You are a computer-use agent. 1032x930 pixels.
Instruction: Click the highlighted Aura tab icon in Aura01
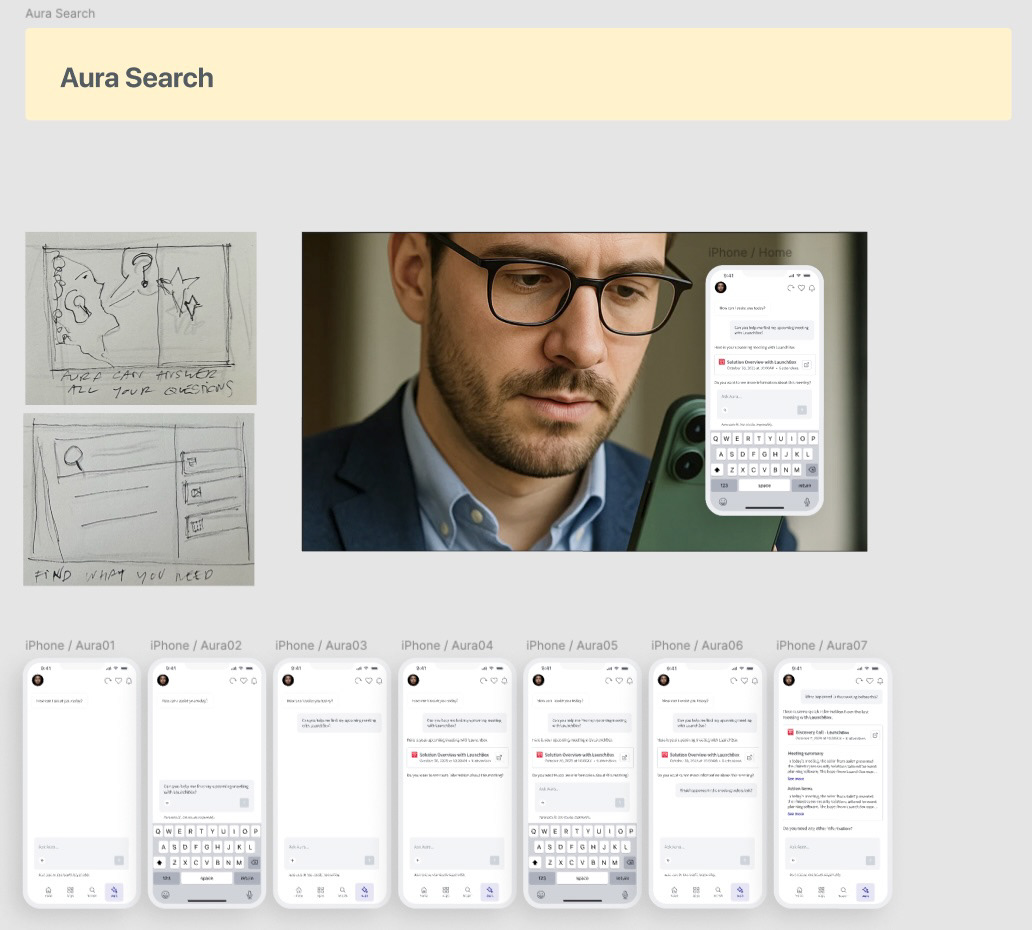pyautogui.click(x=114, y=892)
